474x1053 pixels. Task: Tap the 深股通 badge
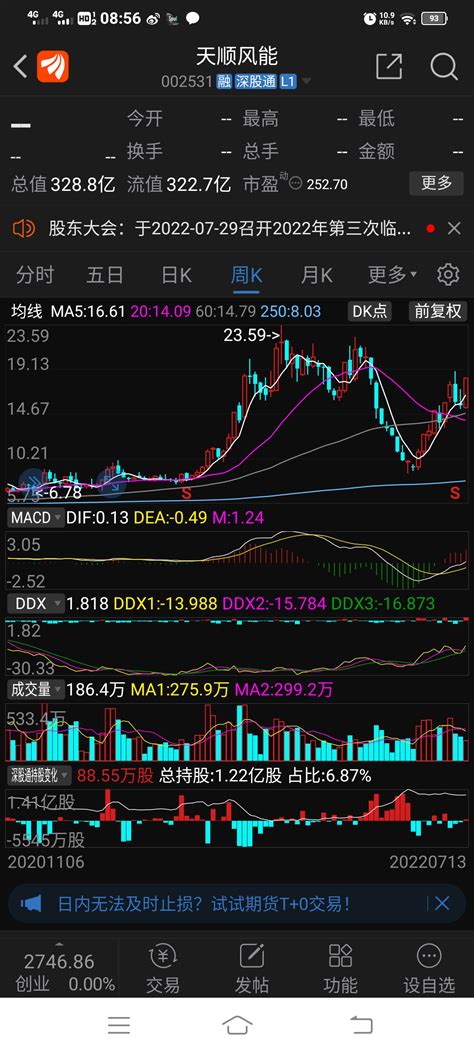(x=256, y=82)
